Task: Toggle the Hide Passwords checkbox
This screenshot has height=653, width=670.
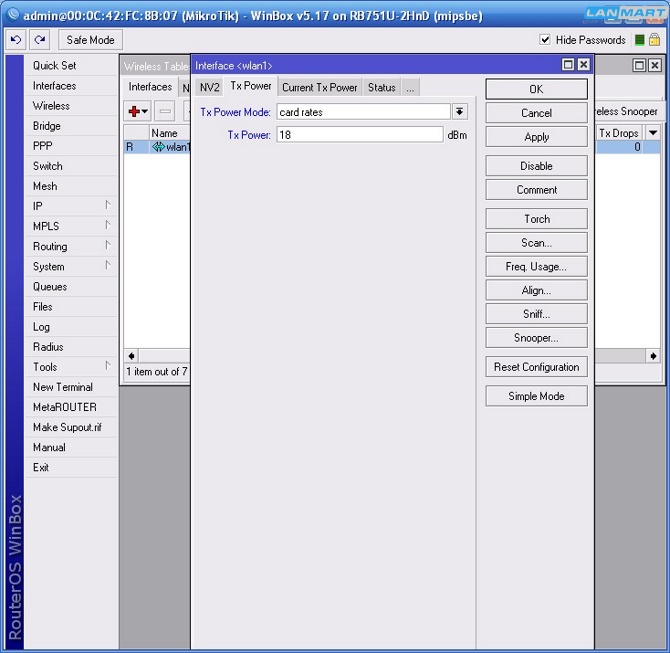Action: pos(545,40)
